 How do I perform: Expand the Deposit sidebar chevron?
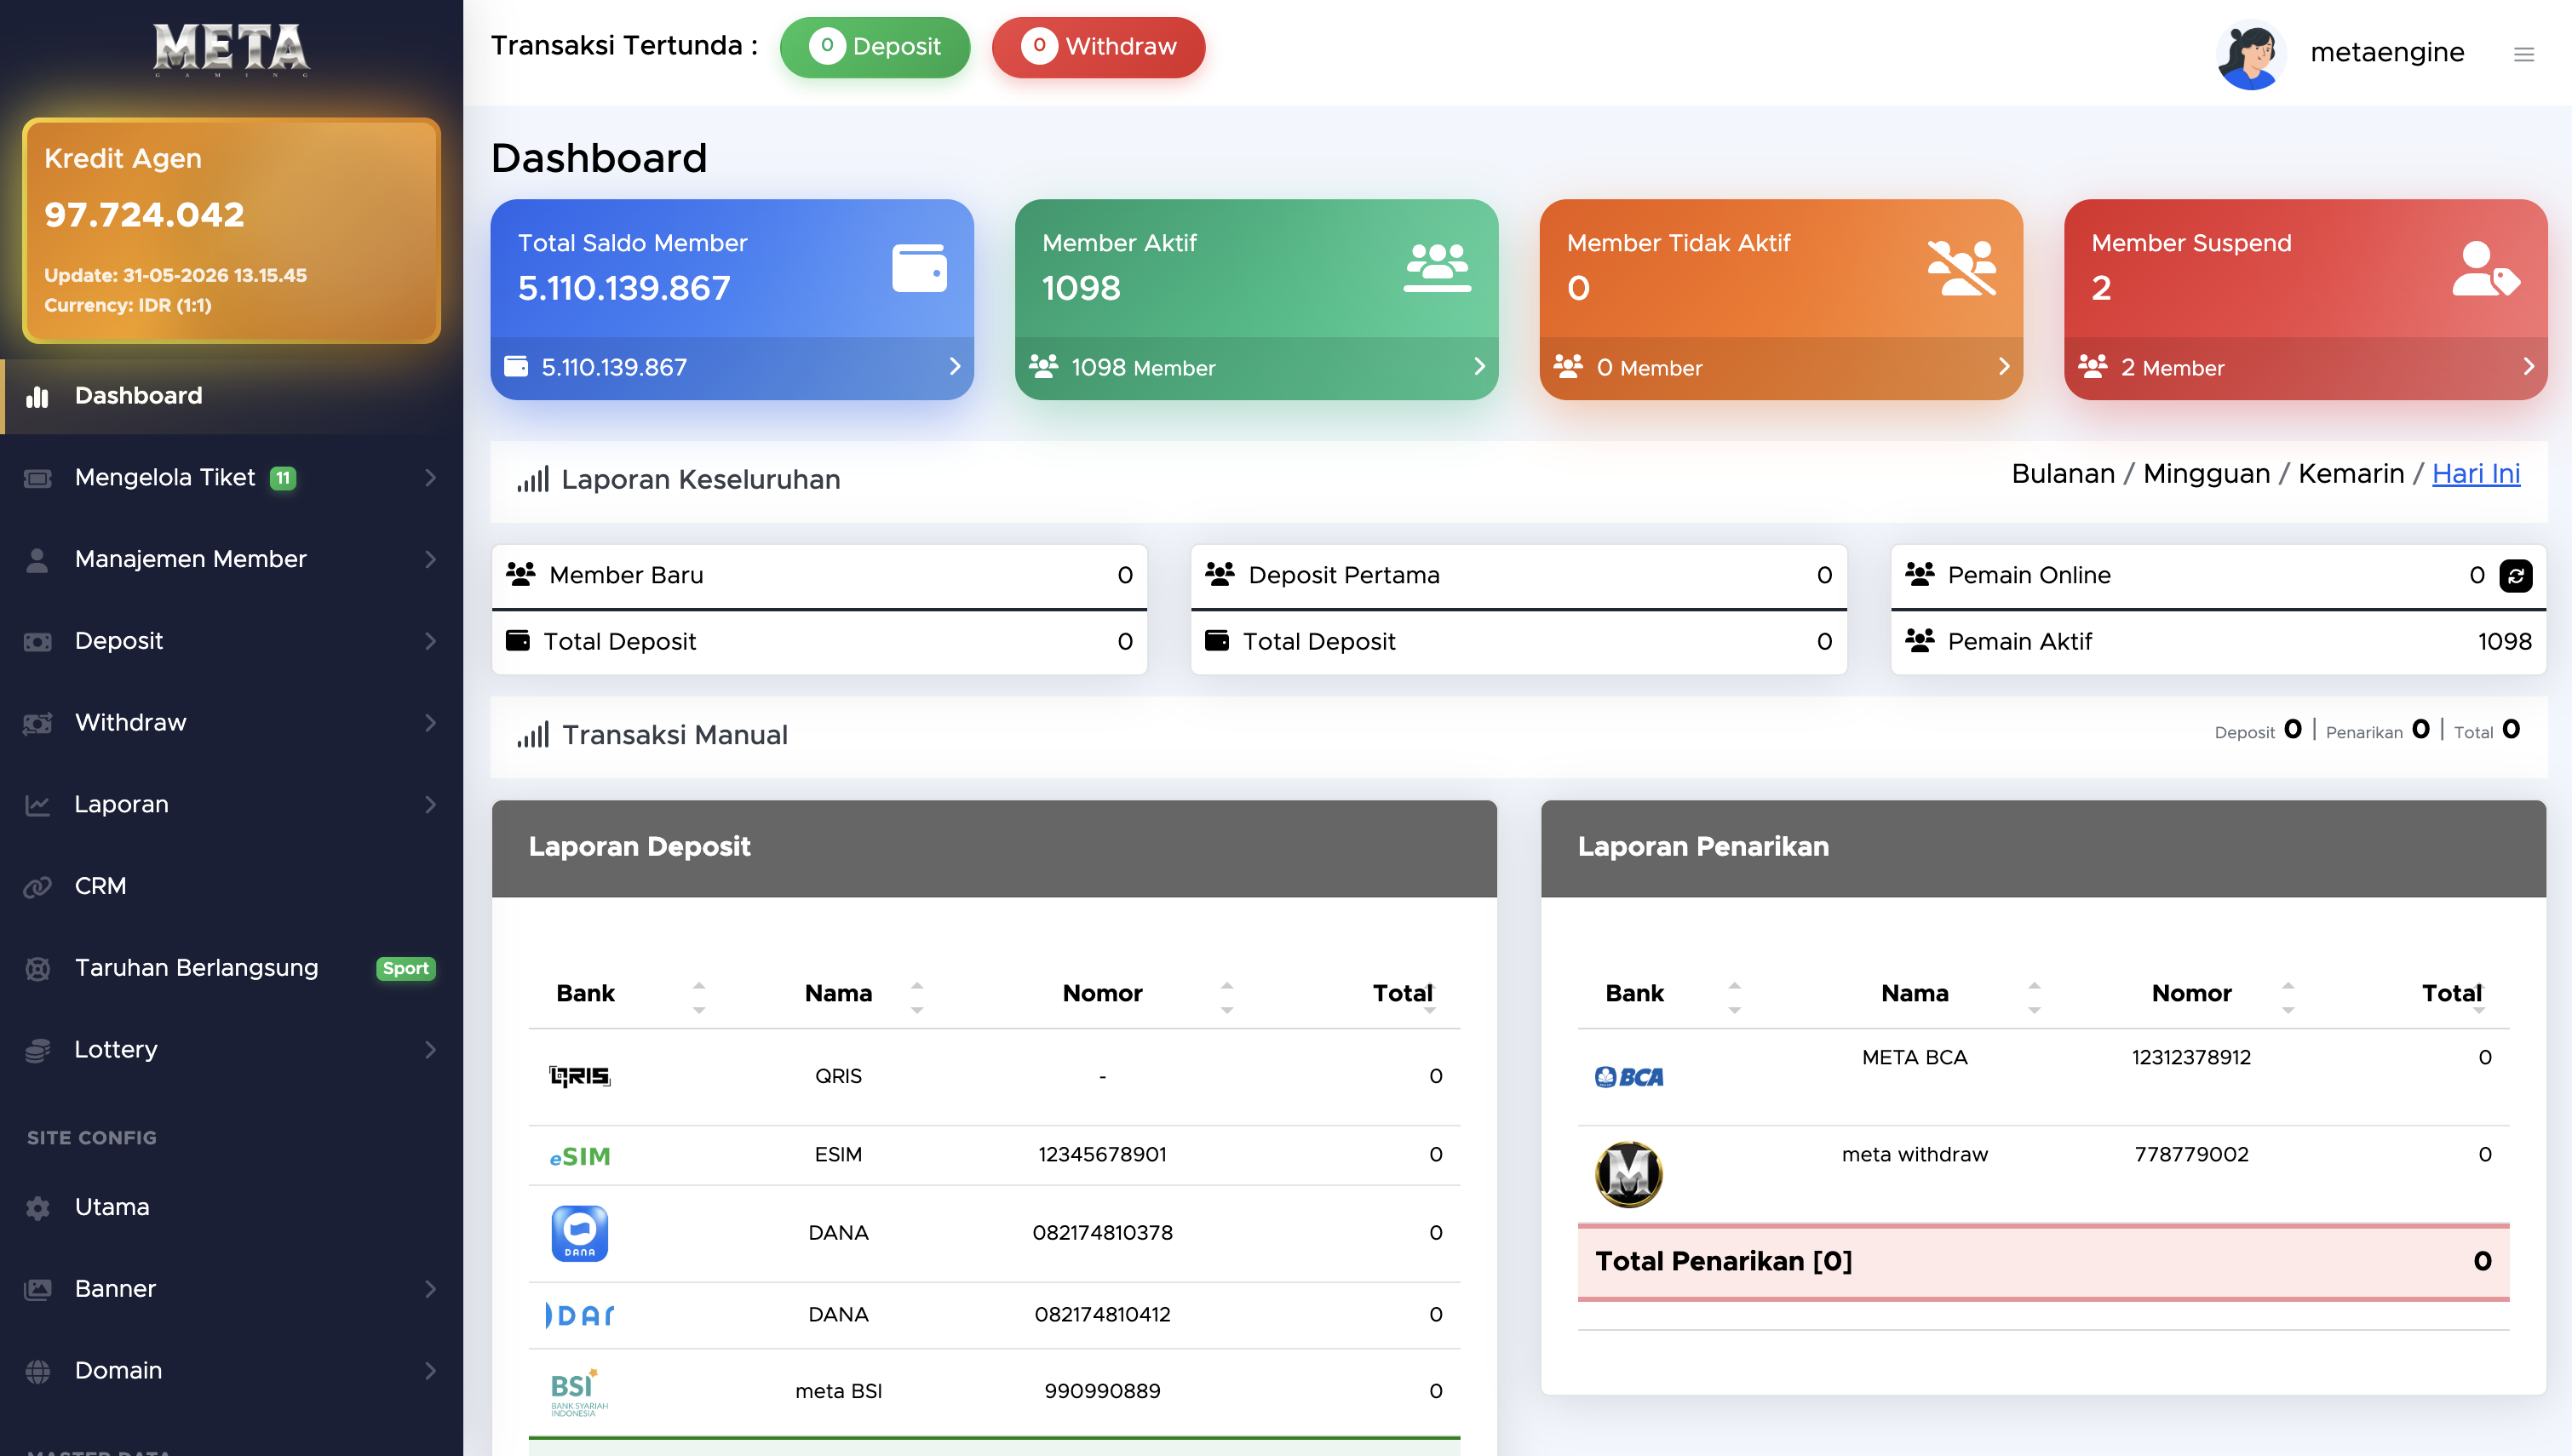pos(430,642)
